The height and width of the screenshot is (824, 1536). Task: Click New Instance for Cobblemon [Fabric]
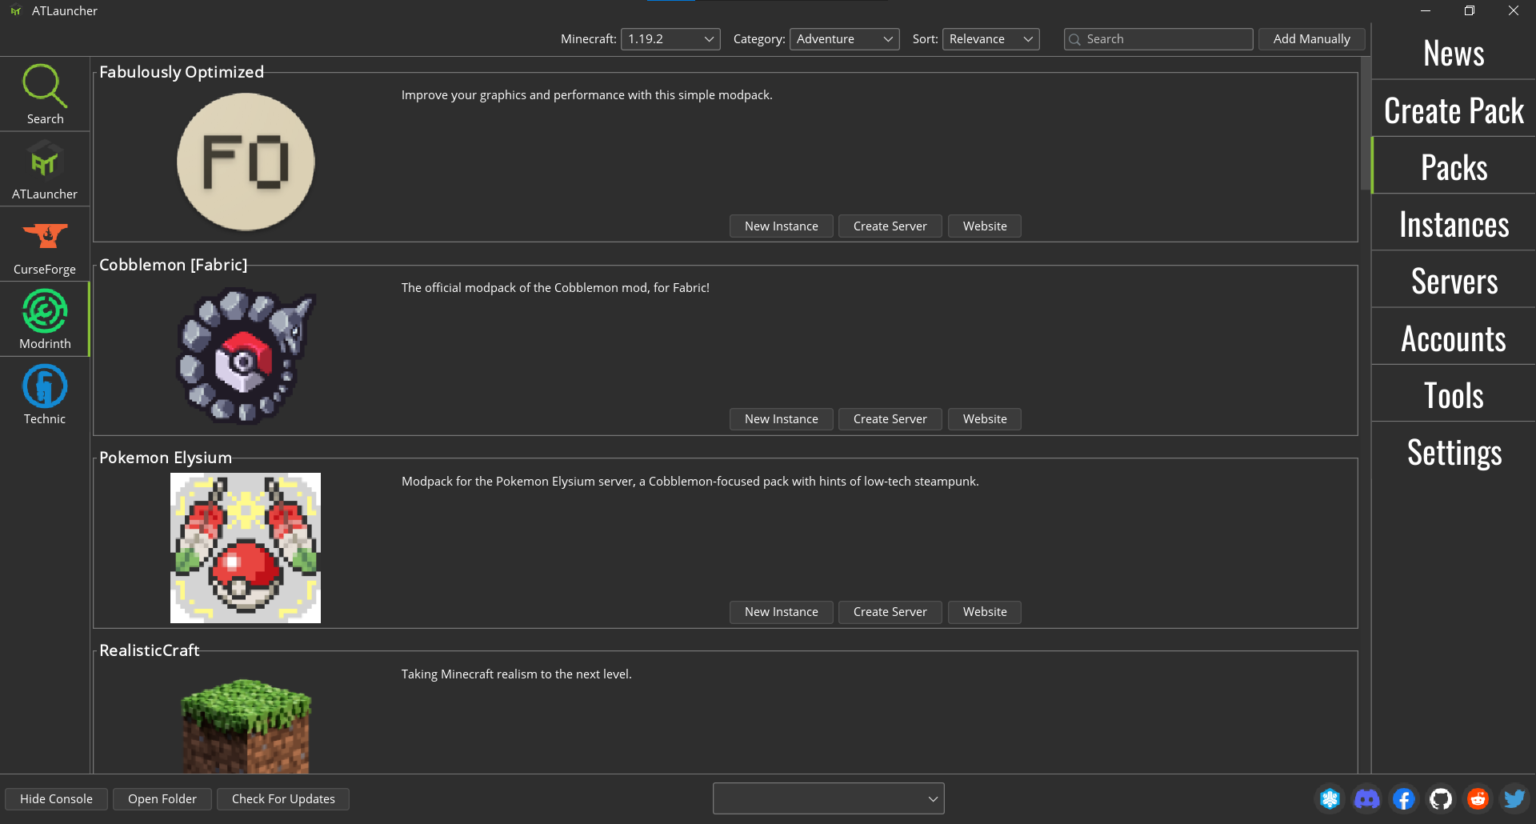781,418
